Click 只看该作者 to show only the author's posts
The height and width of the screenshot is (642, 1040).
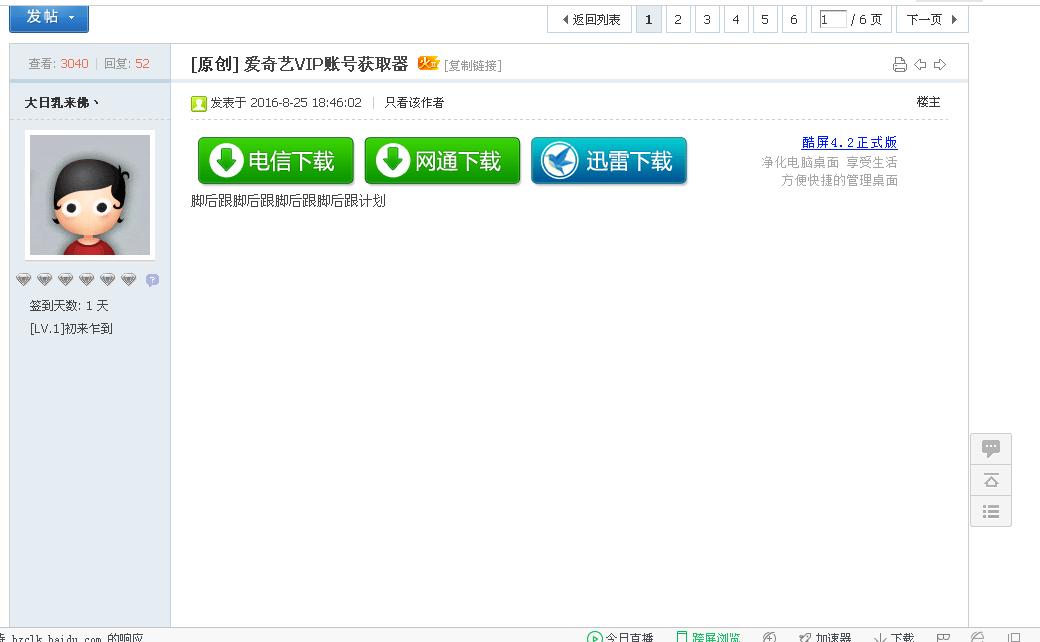[415, 102]
